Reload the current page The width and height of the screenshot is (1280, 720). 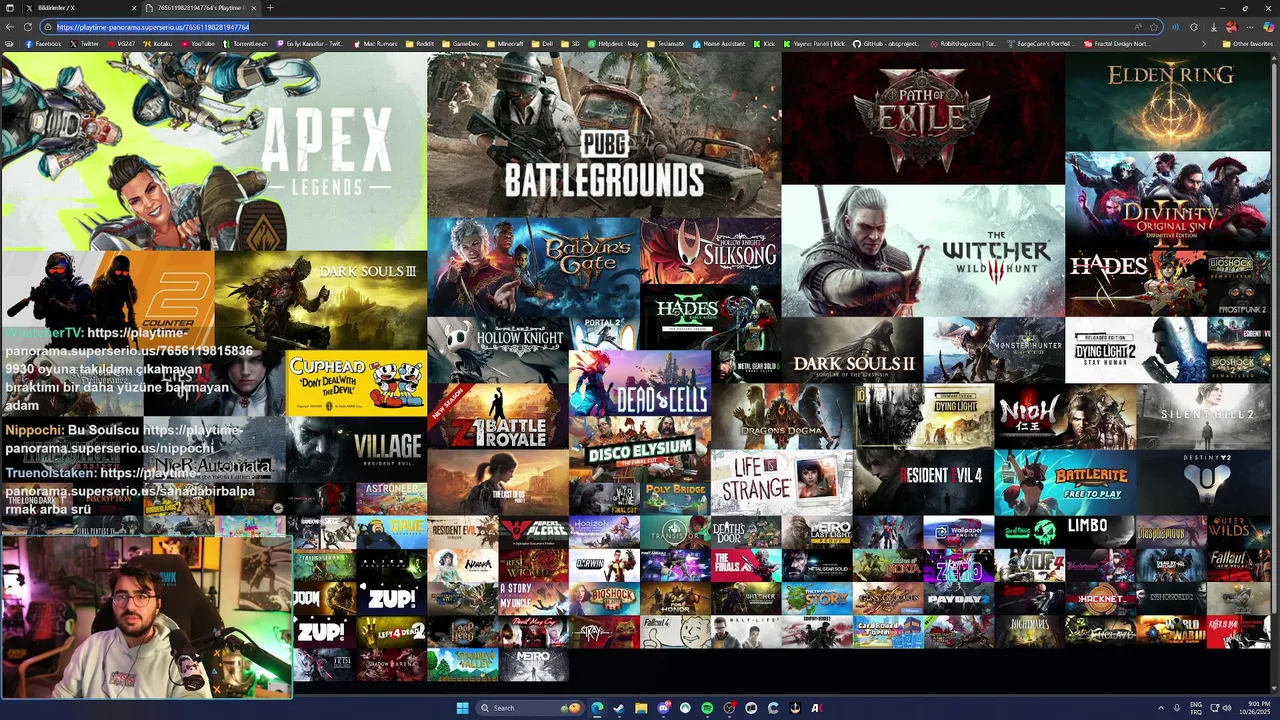27,27
